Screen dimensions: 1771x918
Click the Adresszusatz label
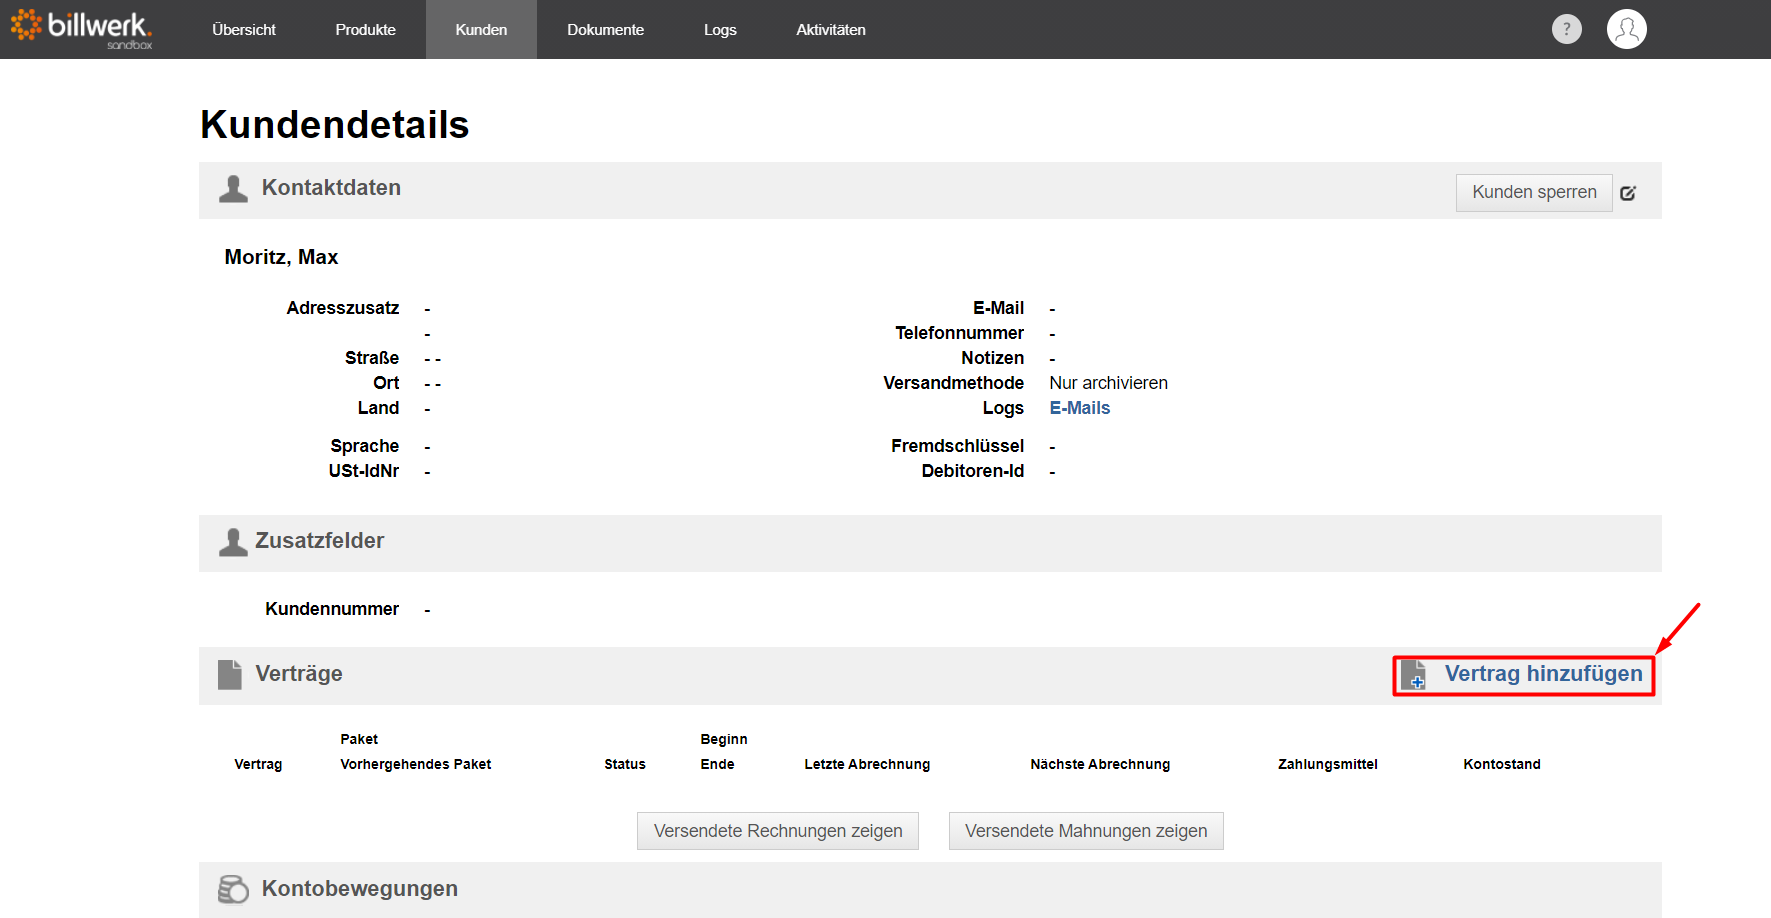(x=343, y=308)
